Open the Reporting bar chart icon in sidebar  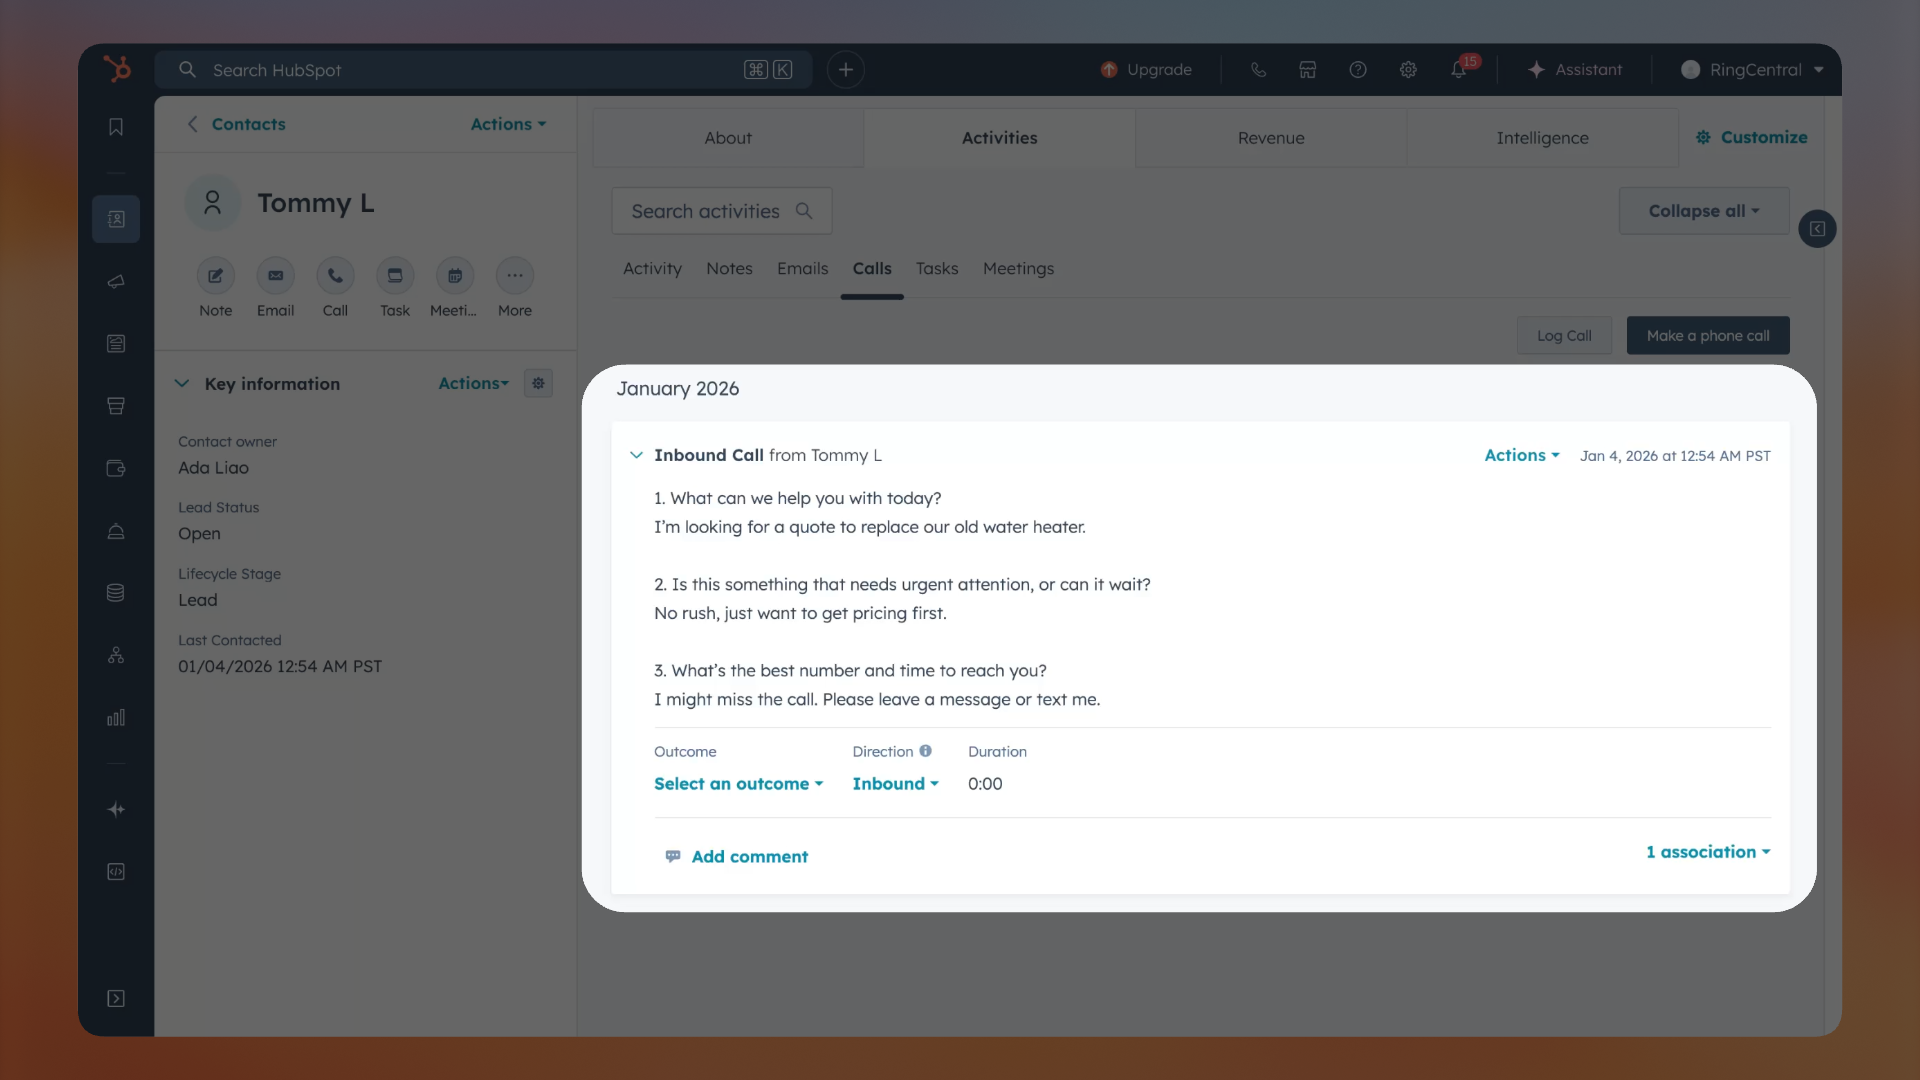coord(116,717)
